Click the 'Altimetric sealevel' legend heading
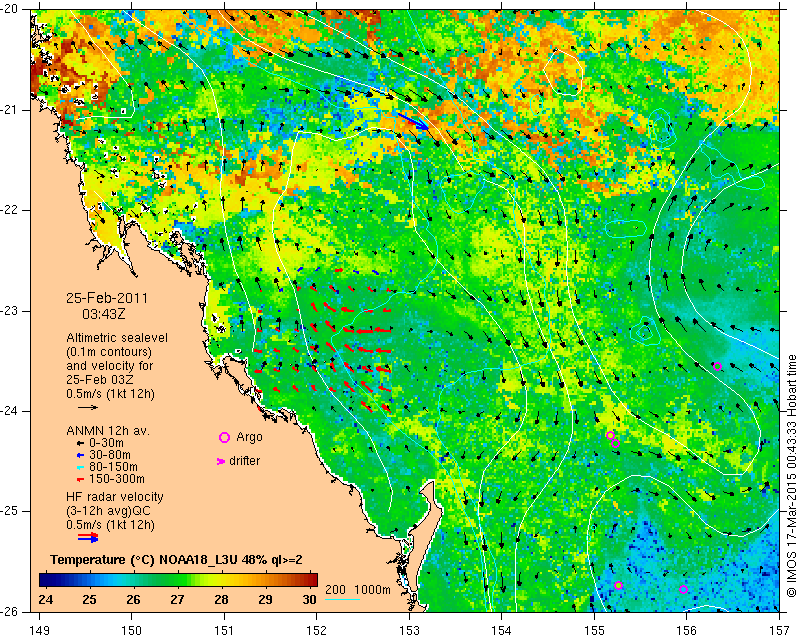This screenshot has height=640, width=800. [117, 338]
